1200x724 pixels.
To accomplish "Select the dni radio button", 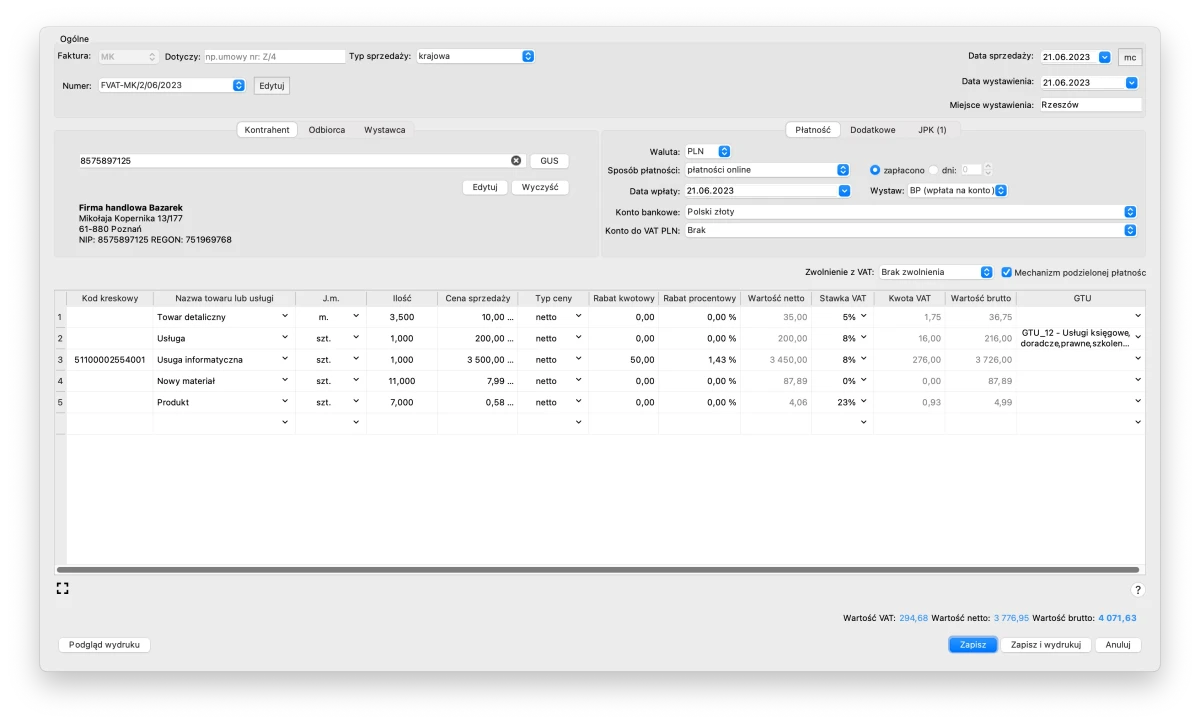I will (x=934, y=170).
